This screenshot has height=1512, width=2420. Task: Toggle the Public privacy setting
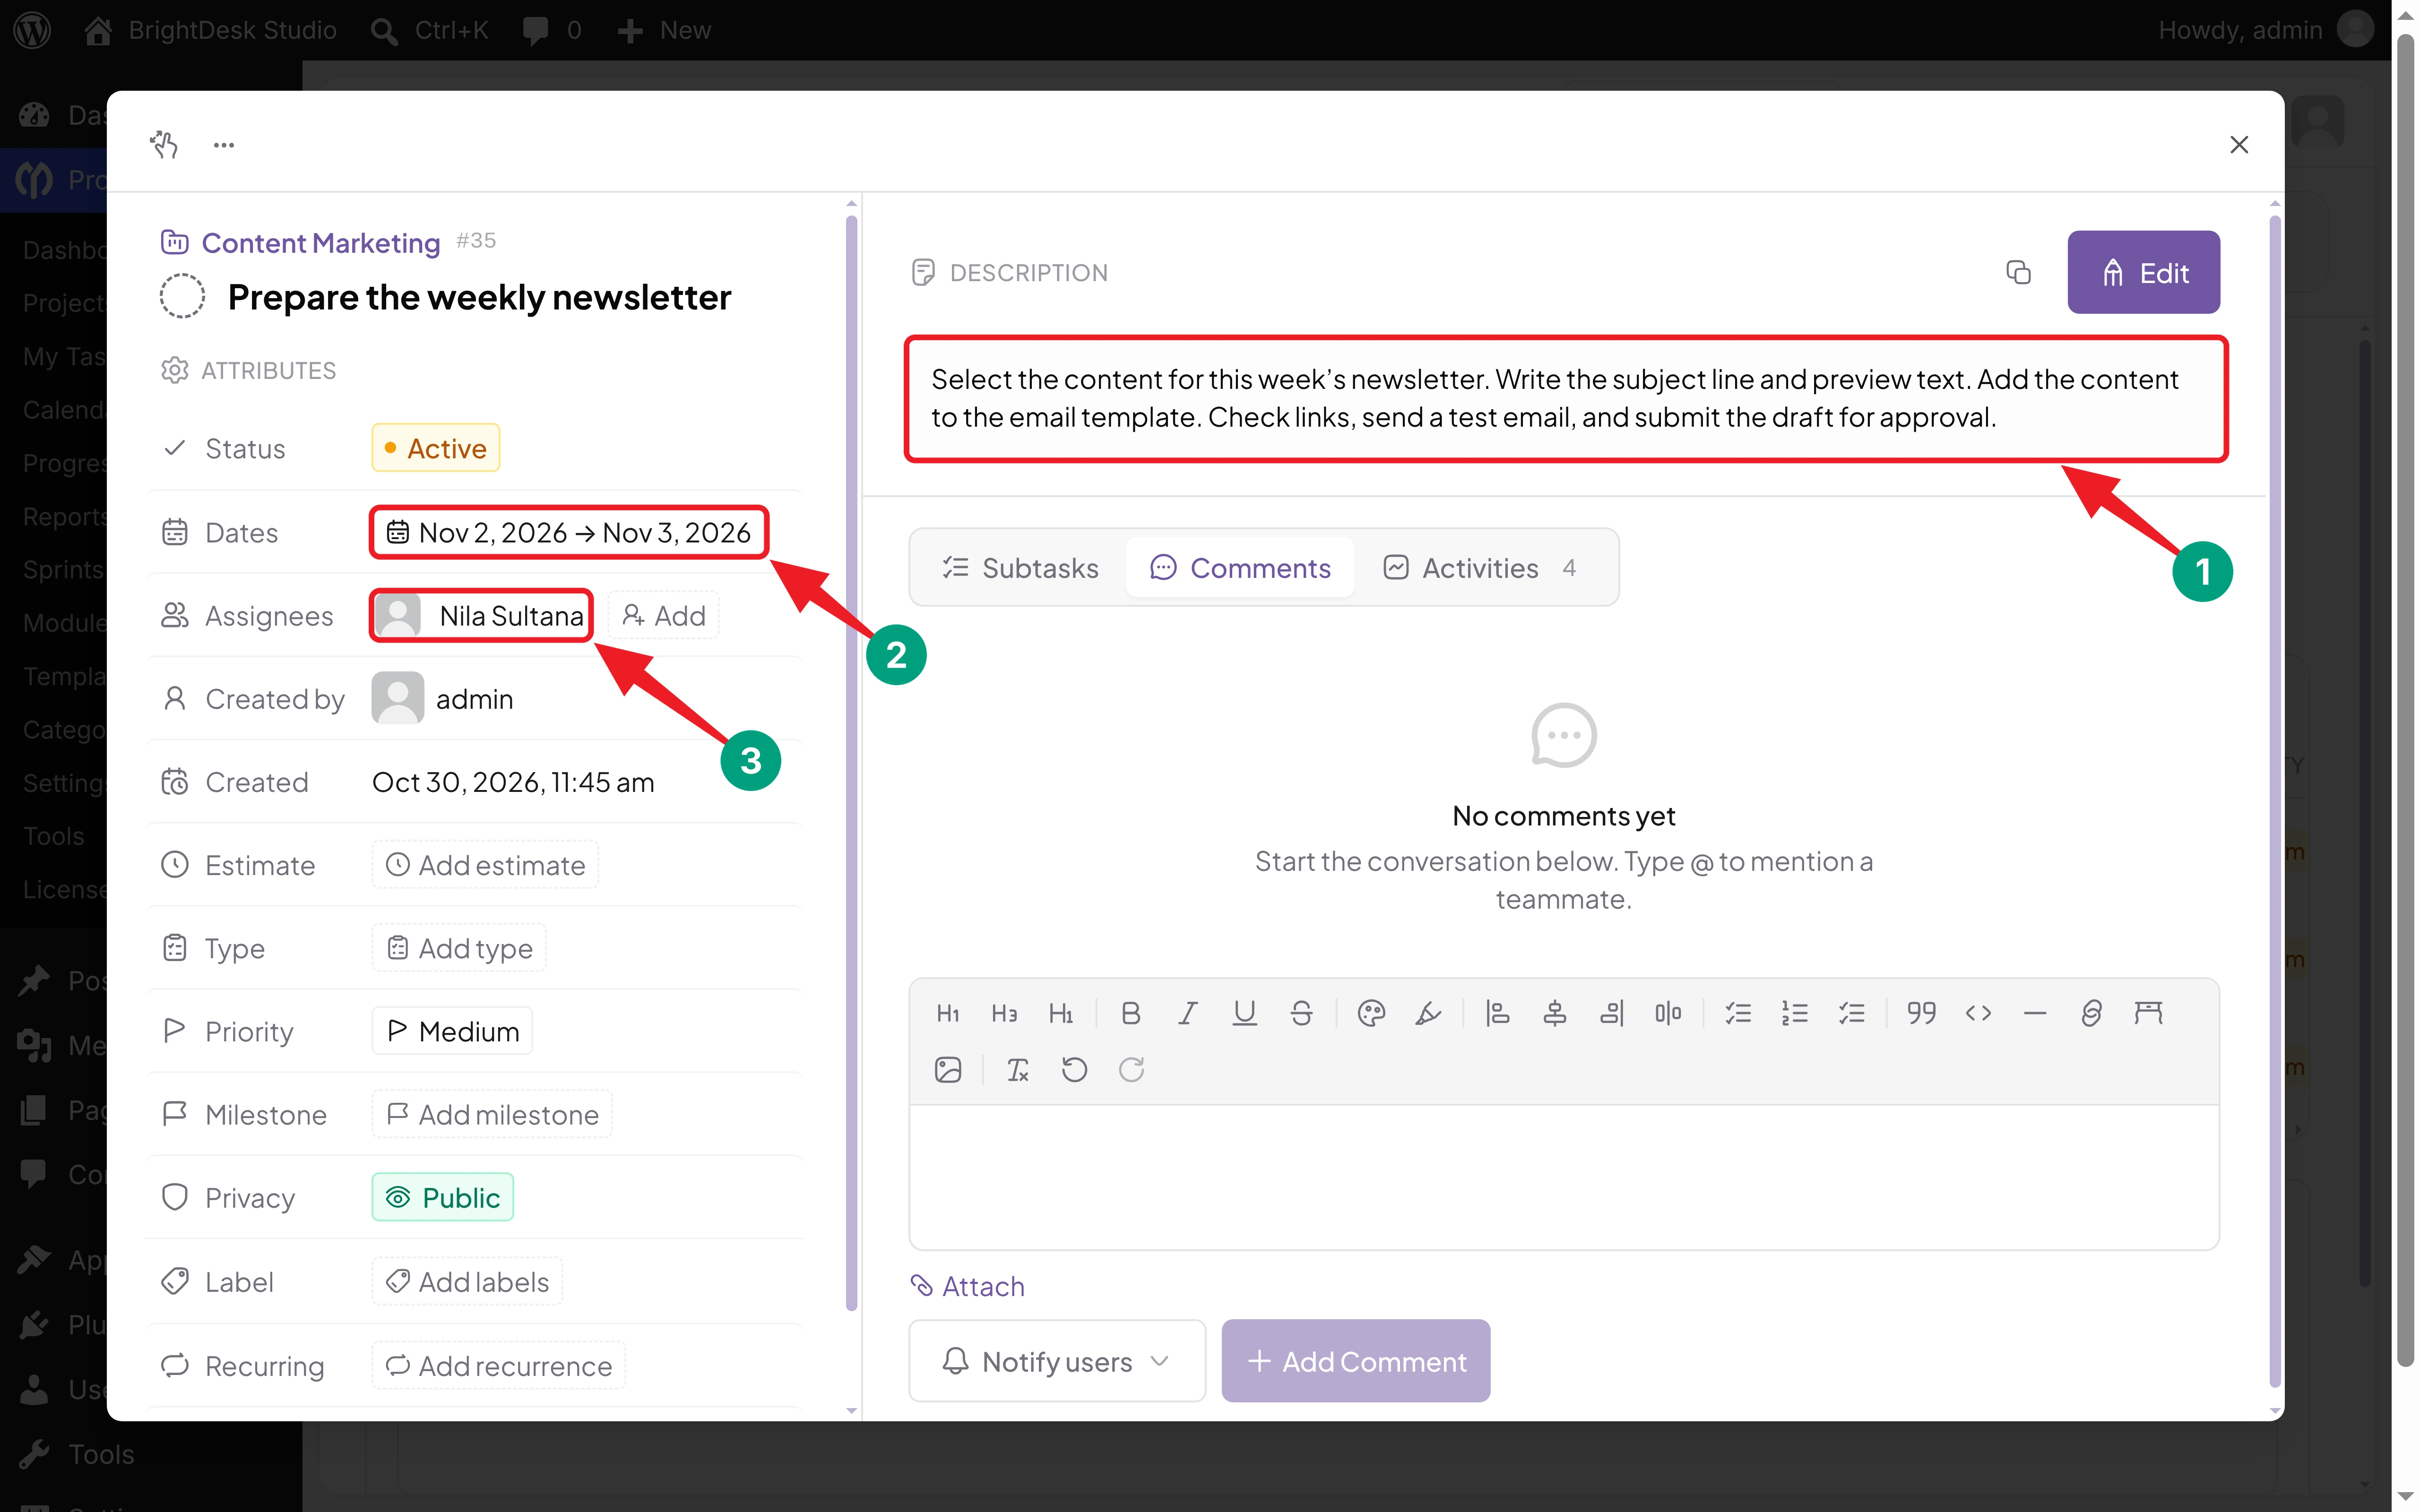coord(443,1197)
